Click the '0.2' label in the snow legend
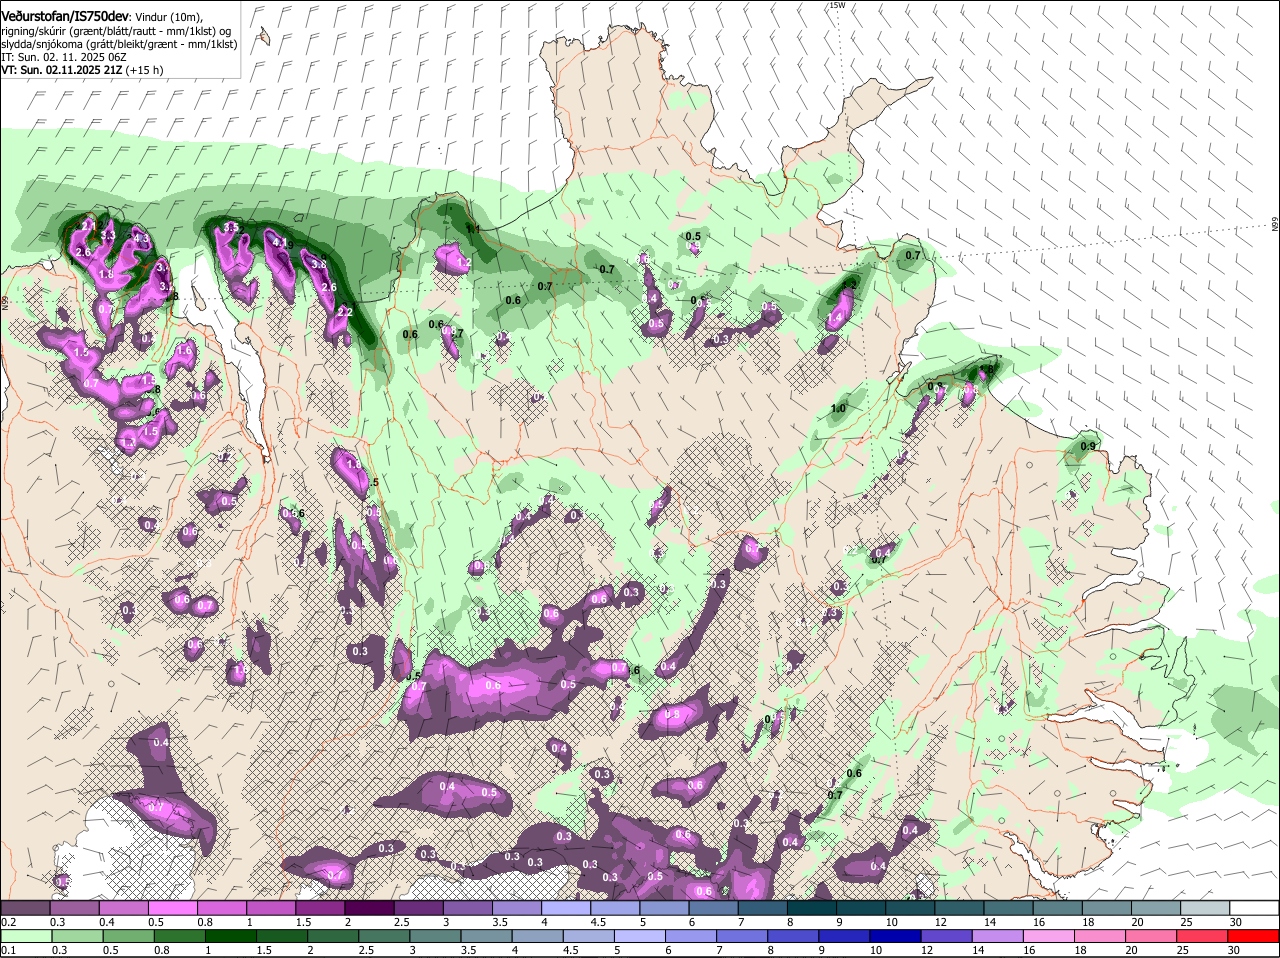The width and height of the screenshot is (1280, 958). tap(9, 921)
